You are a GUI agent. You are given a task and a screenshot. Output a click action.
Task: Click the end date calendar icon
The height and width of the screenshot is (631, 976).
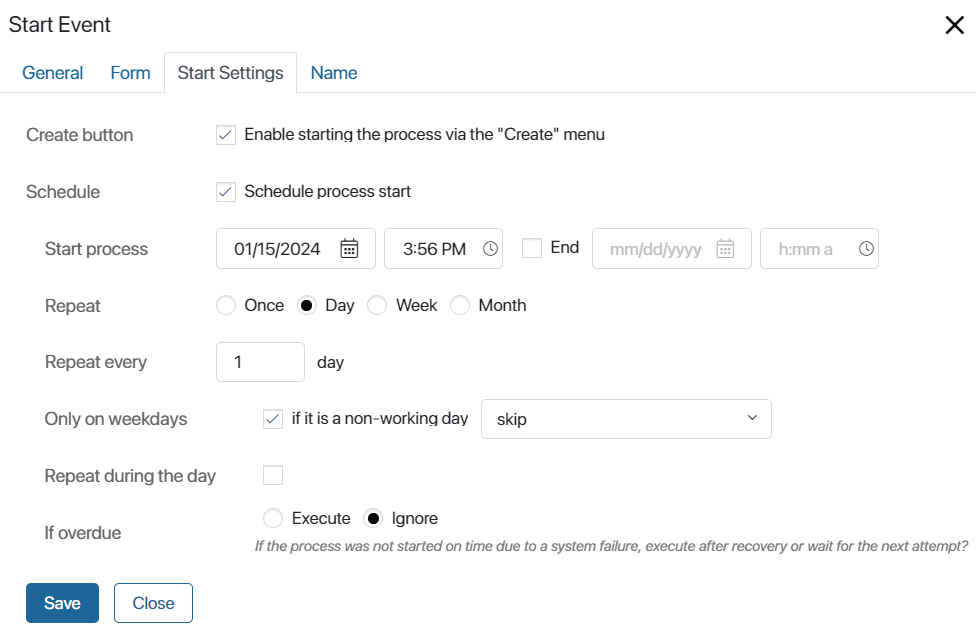pos(725,248)
